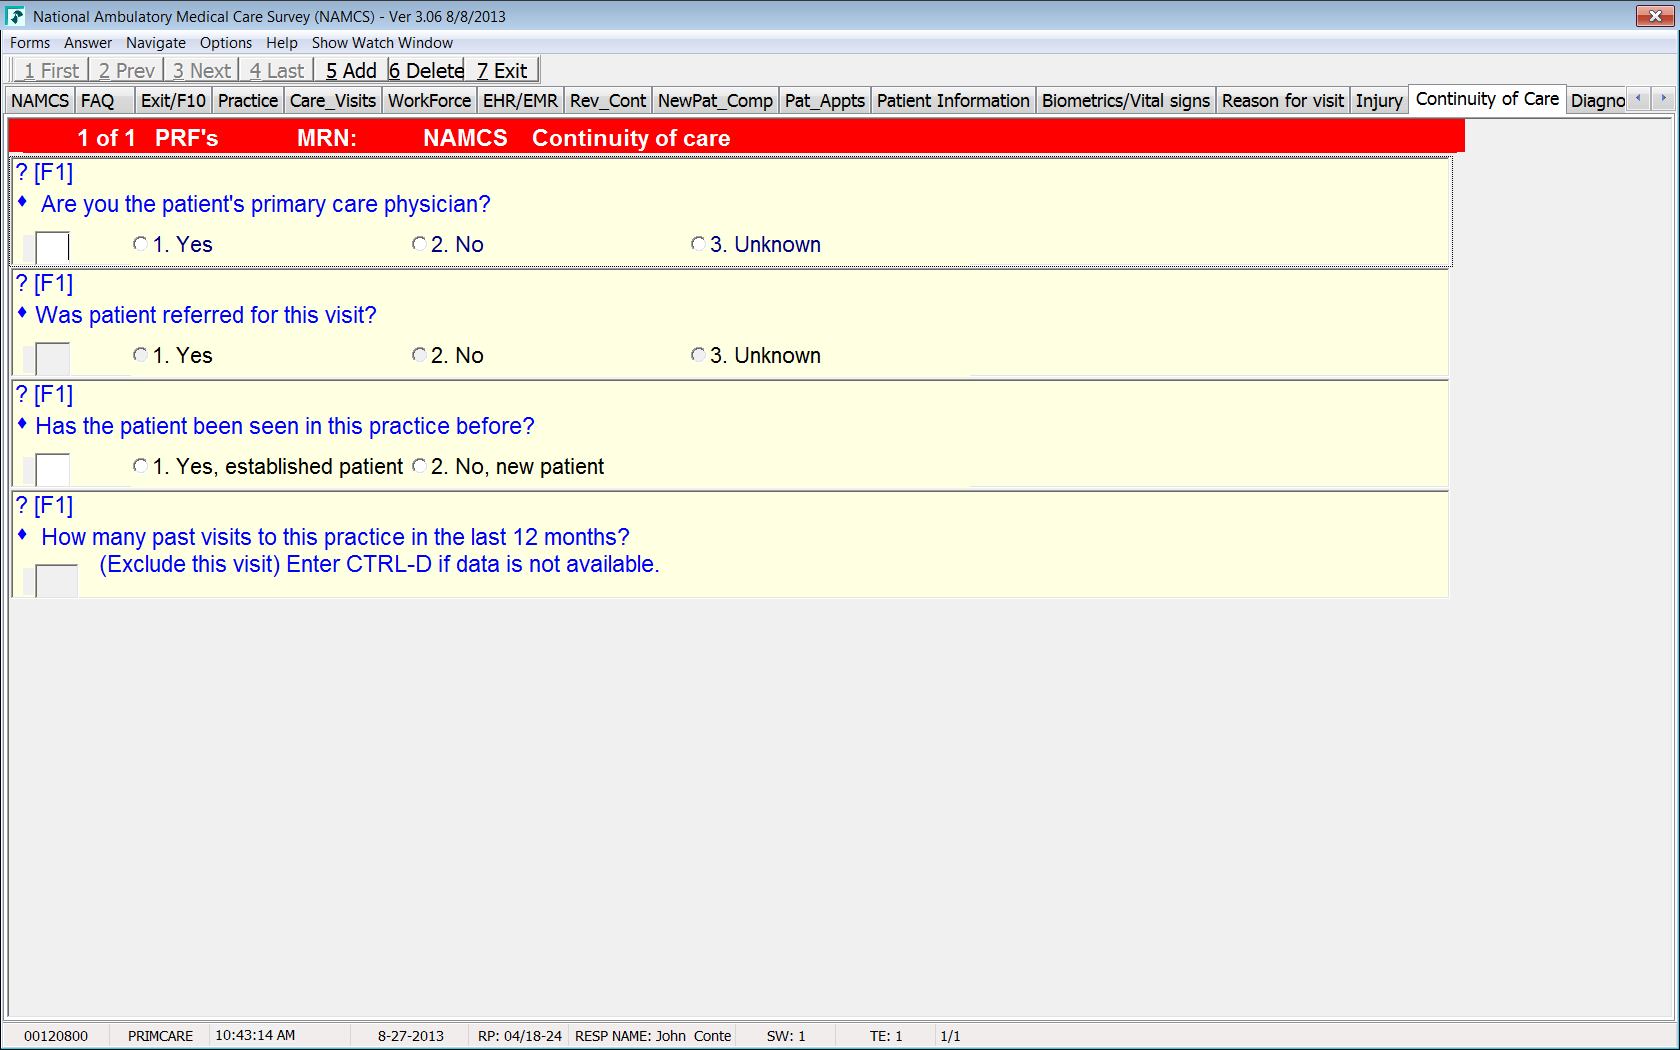Screen dimensions: 1680x1050
Task: Click F1 help for primary care physician question
Action: coord(45,173)
